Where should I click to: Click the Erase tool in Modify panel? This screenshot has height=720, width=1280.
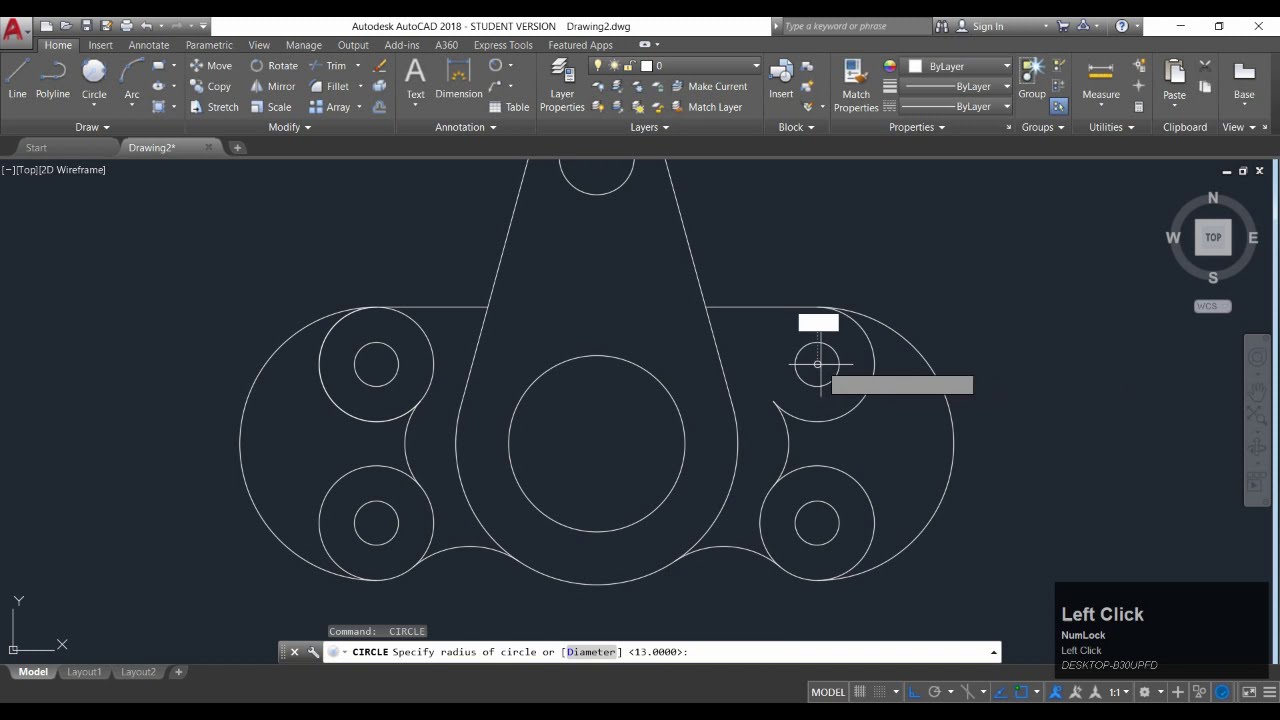[x=380, y=66]
